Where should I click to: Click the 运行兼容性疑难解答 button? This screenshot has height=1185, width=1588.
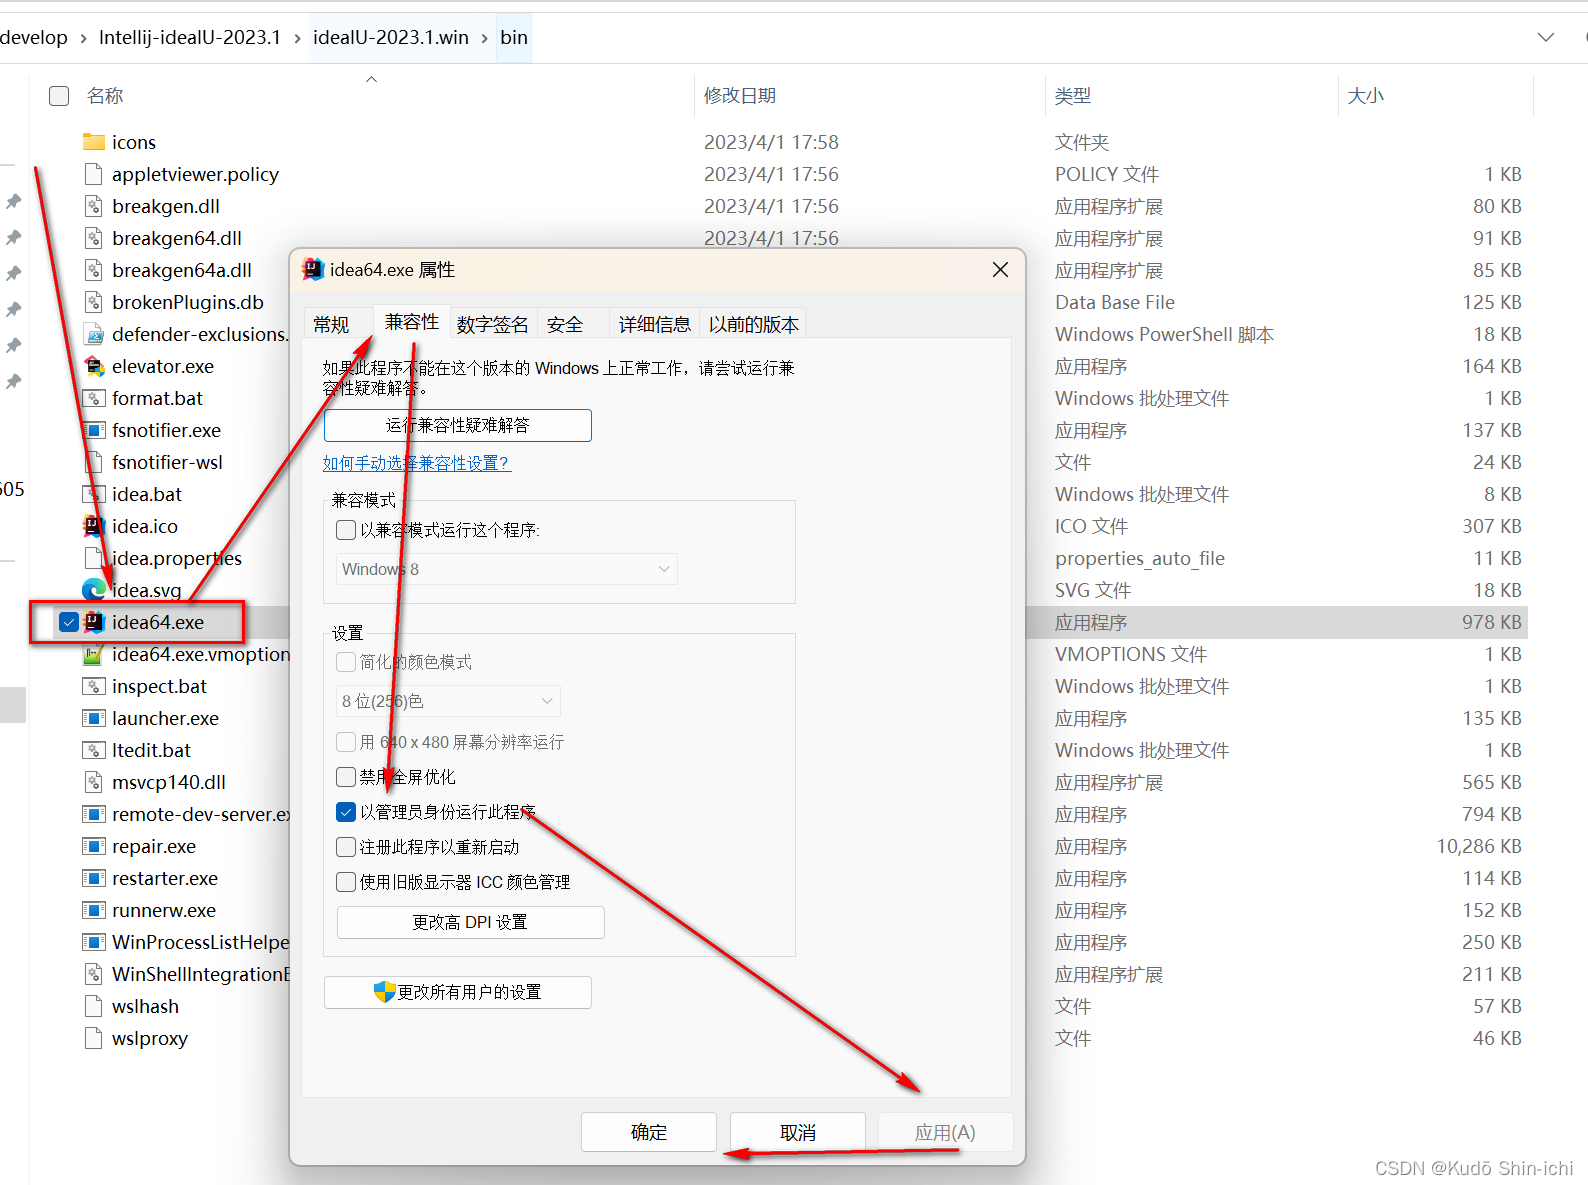pyautogui.click(x=458, y=425)
